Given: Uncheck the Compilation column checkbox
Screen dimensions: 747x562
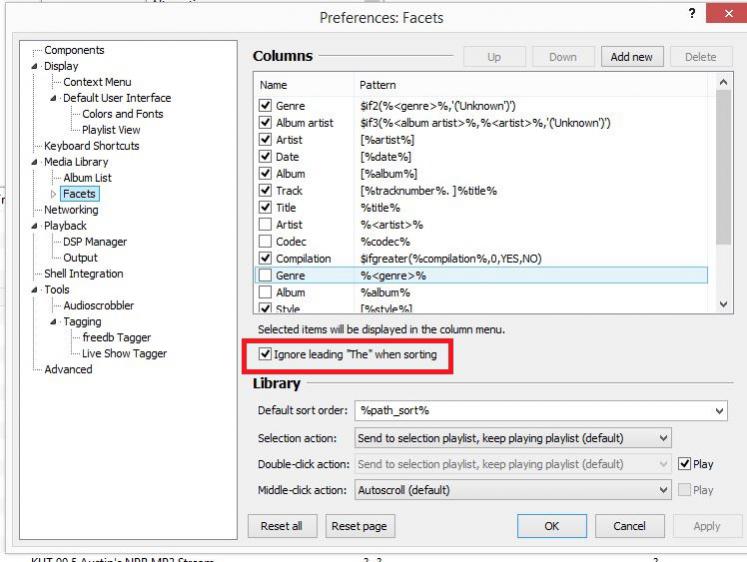Looking at the screenshot, I should pos(265,258).
